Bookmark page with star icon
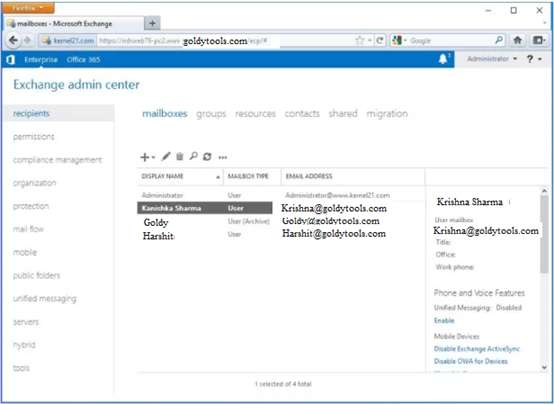The height and width of the screenshot is (404, 554). [x=360, y=40]
